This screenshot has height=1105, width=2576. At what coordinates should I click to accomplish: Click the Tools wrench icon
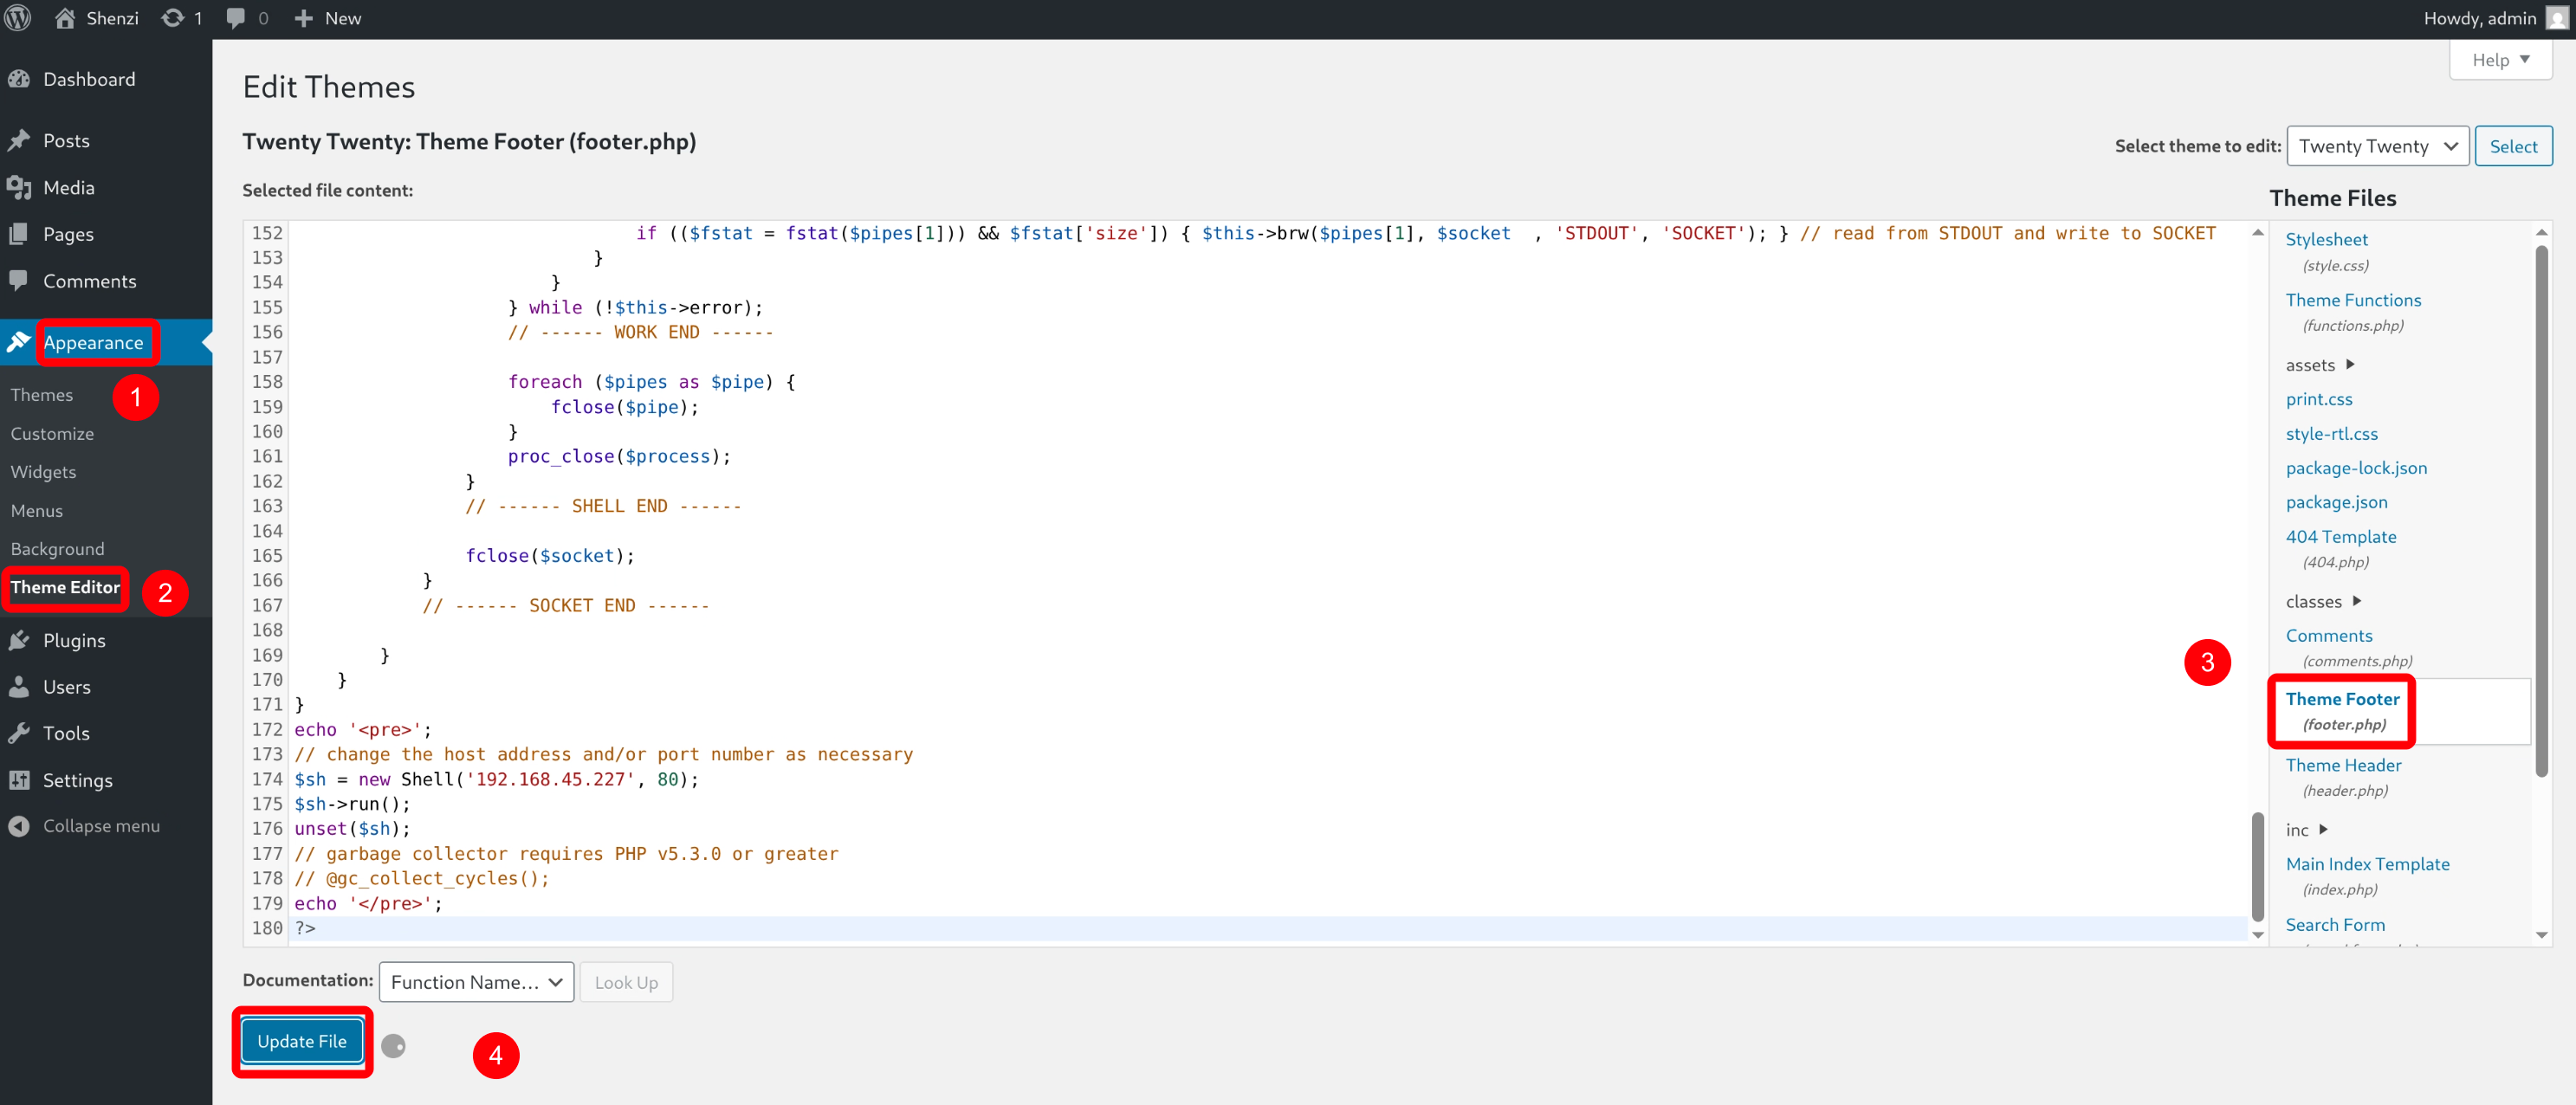coord(19,733)
